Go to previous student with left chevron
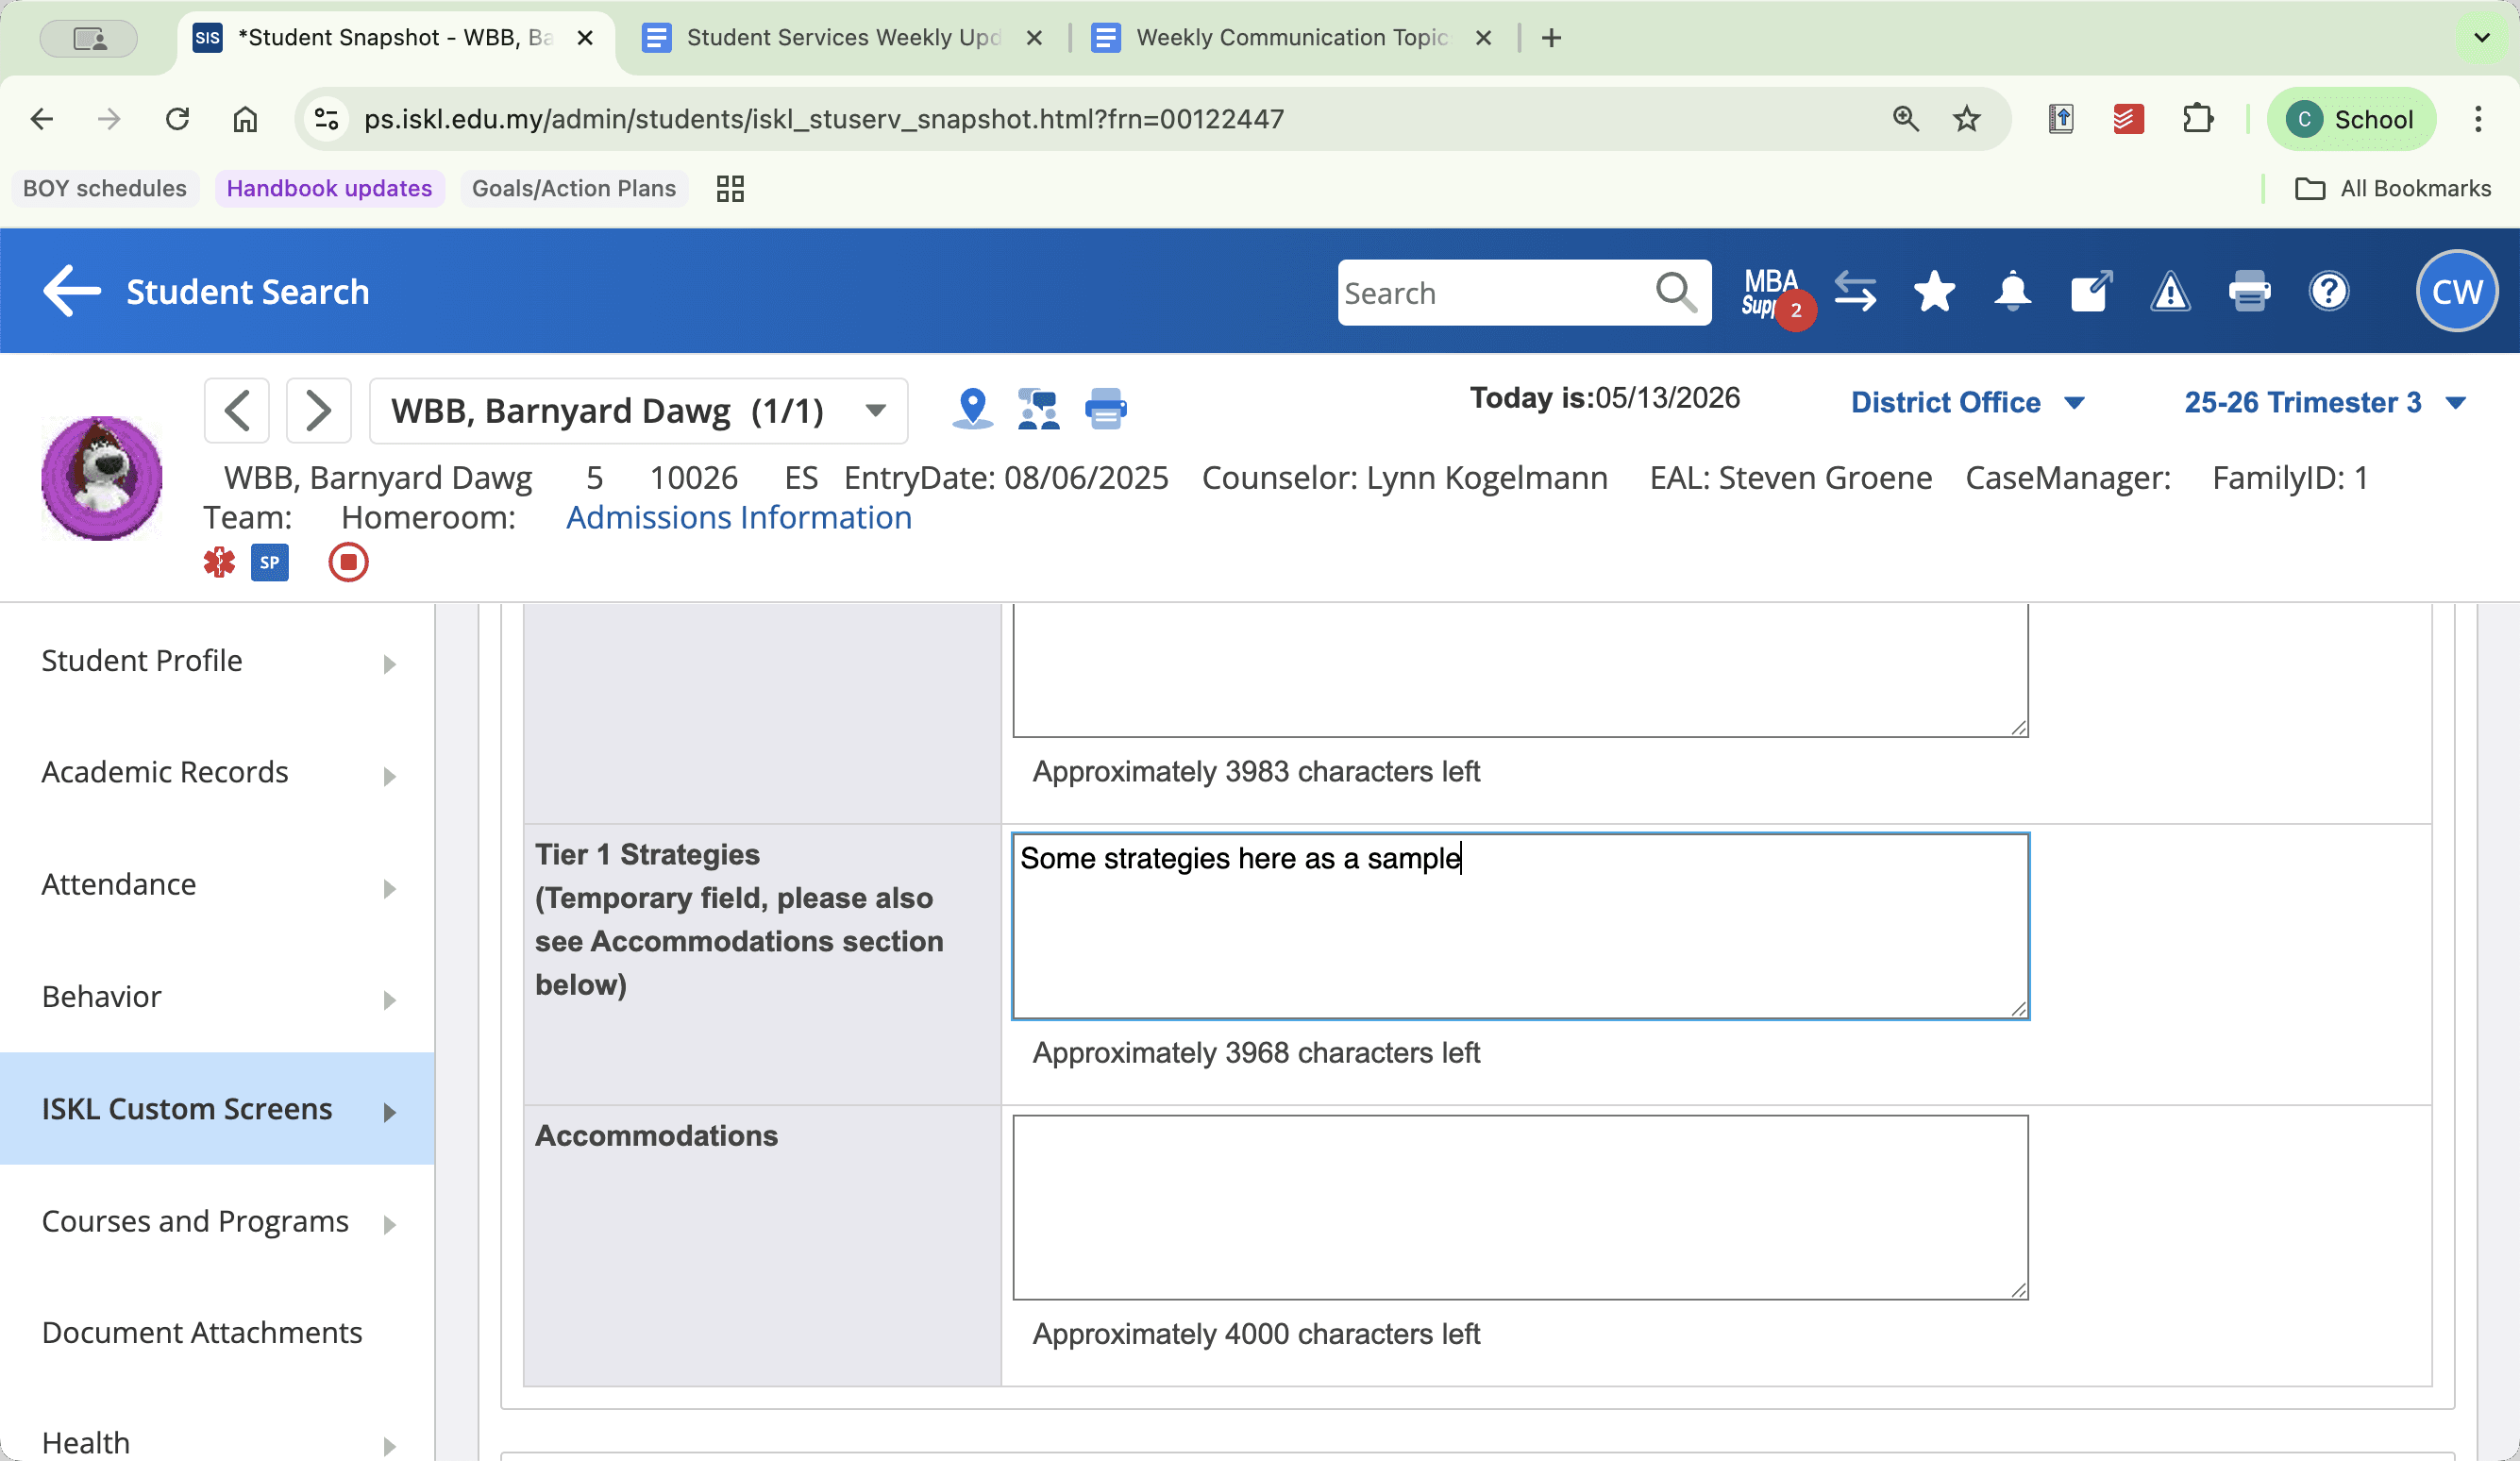This screenshot has width=2520, height=1461. coord(237,410)
